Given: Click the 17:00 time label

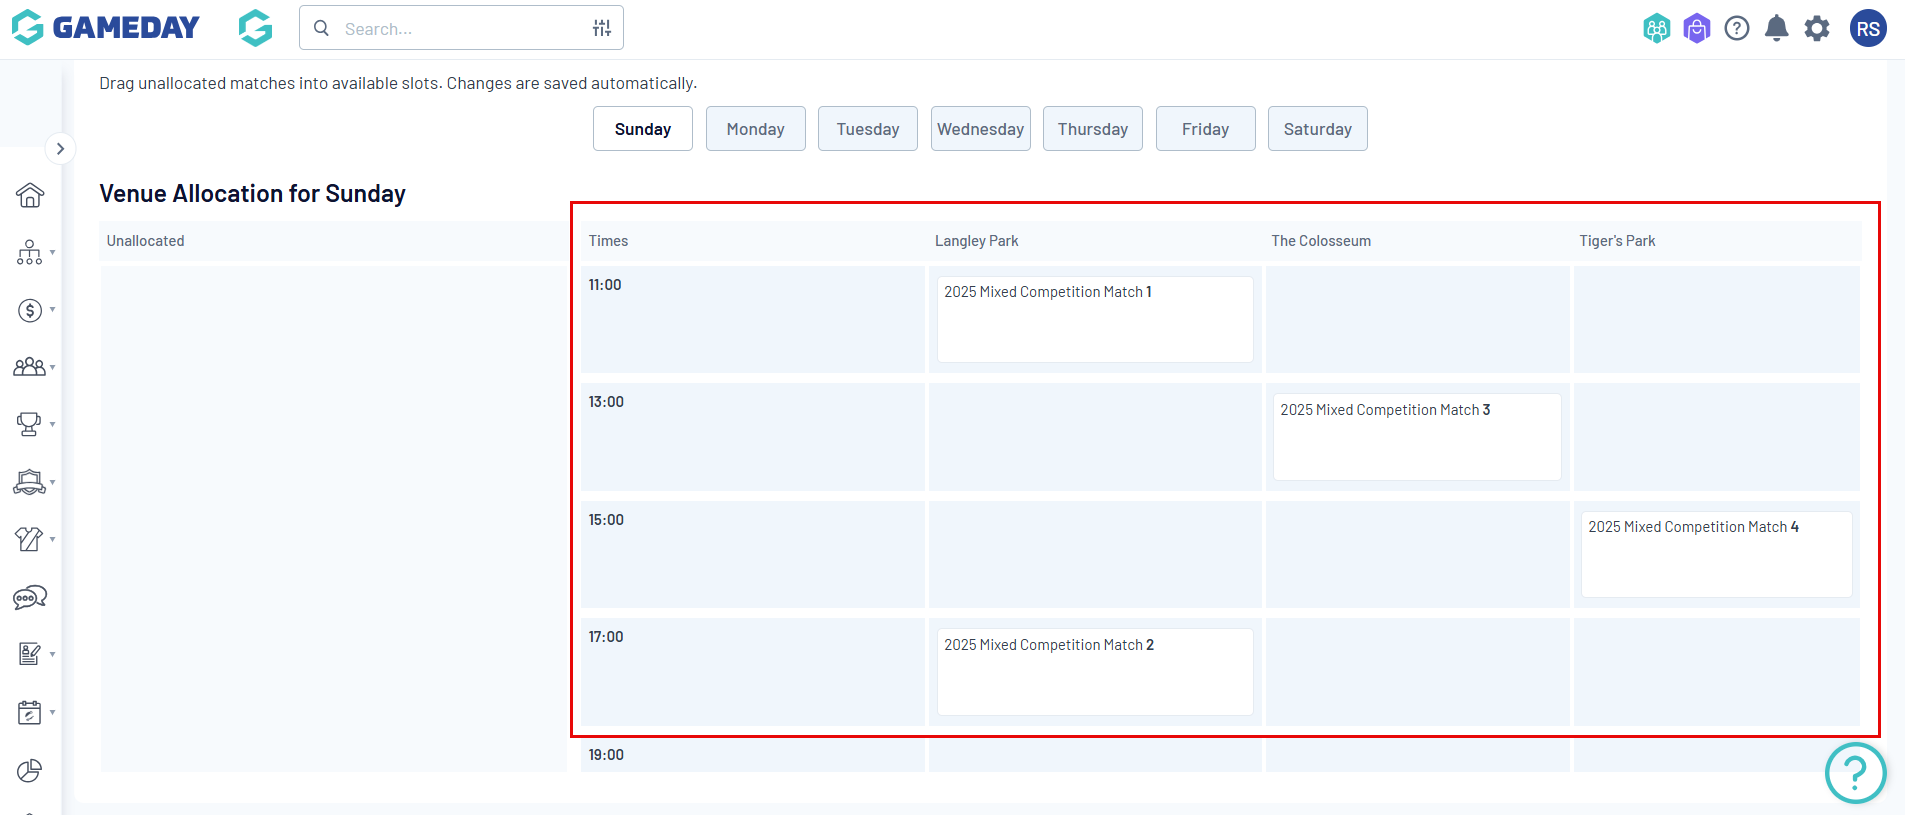Looking at the screenshot, I should click(x=606, y=637).
